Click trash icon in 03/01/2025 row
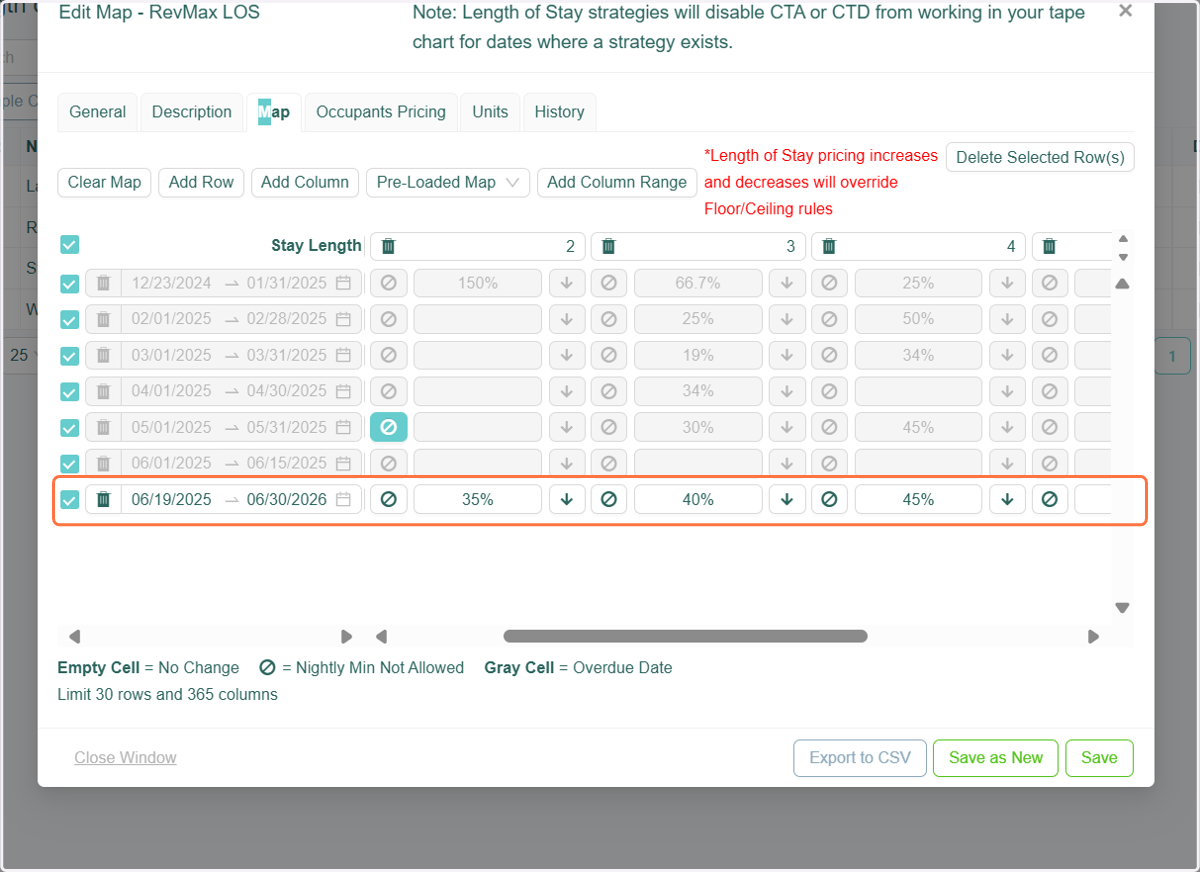This screenshot has height=872, width=1200. (103, 355)
